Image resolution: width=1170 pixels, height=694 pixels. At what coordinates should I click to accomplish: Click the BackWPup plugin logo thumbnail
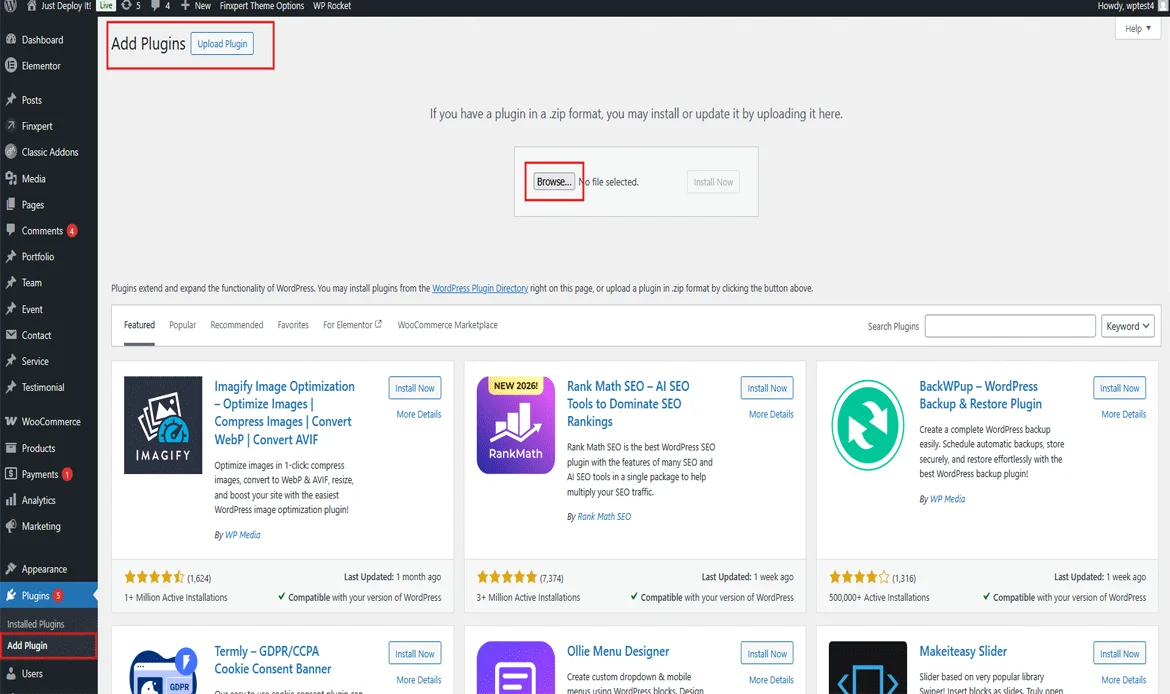(868, 425)
